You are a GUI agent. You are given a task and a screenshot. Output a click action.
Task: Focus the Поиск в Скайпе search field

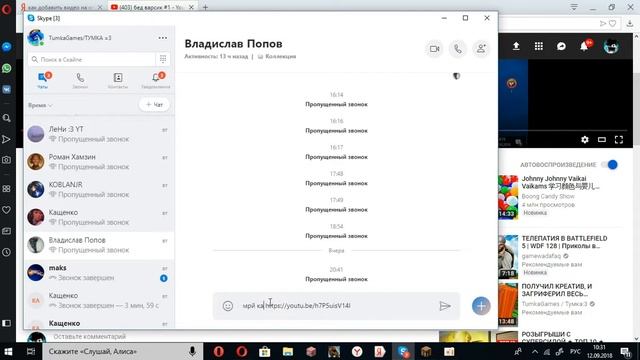(x=92, y=60)
